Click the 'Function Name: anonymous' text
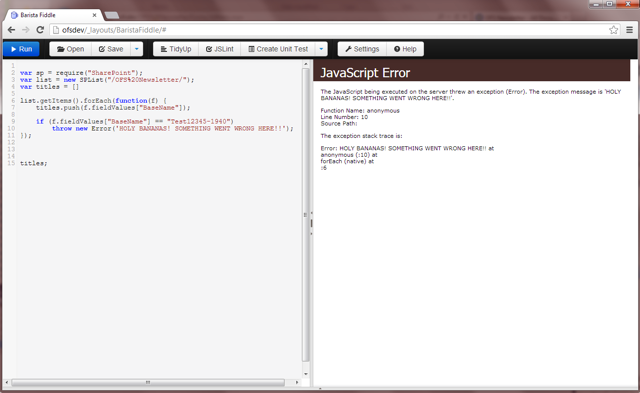 (360, 111)
